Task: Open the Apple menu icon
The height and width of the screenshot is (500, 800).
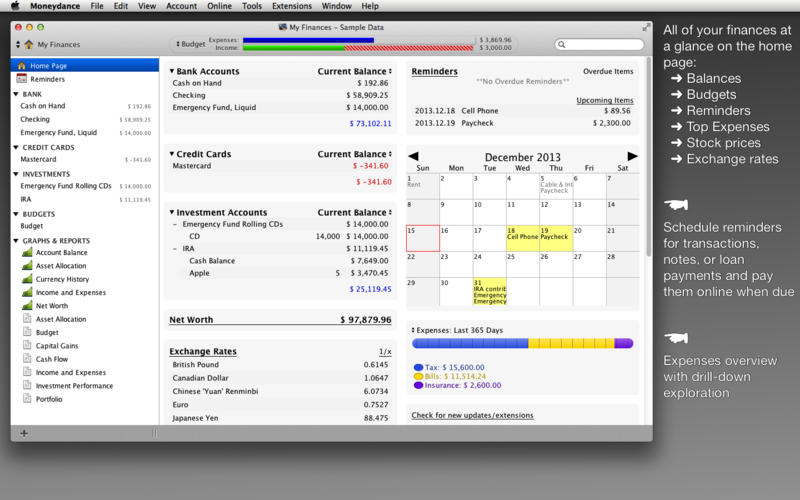Action: tap(15, 6)
